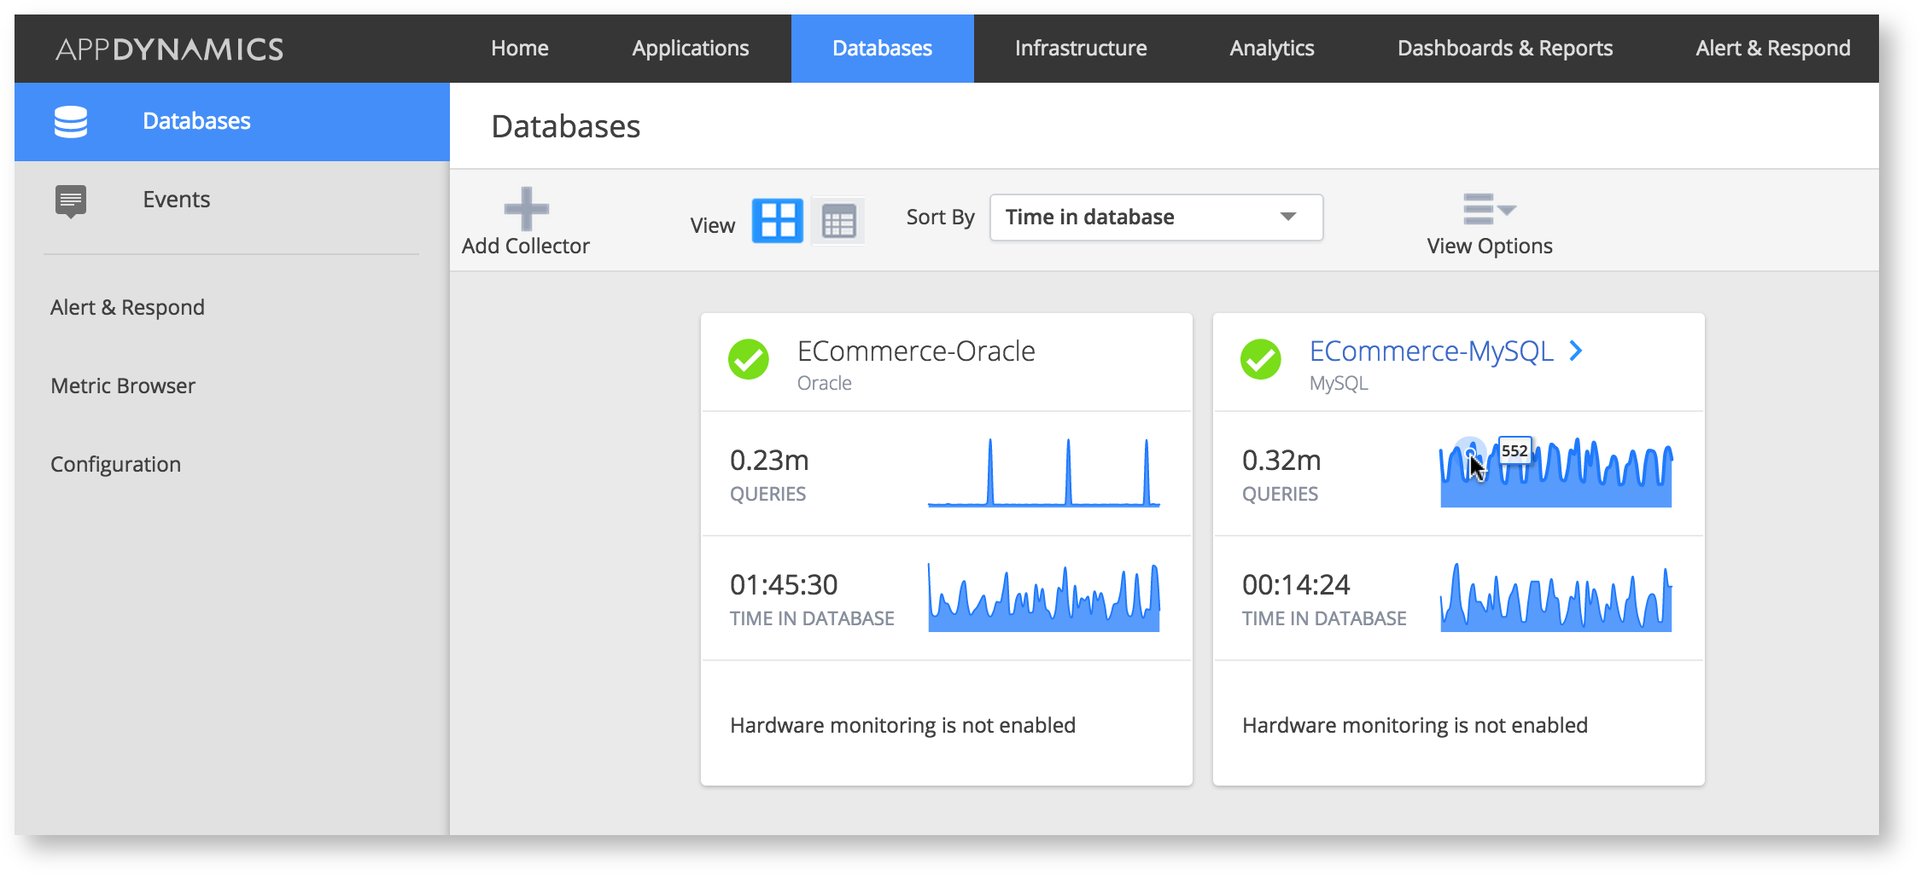The image size is (1920, 876).
Task: Click the 00:14:24 time in database value
Action: [1296, 585]
